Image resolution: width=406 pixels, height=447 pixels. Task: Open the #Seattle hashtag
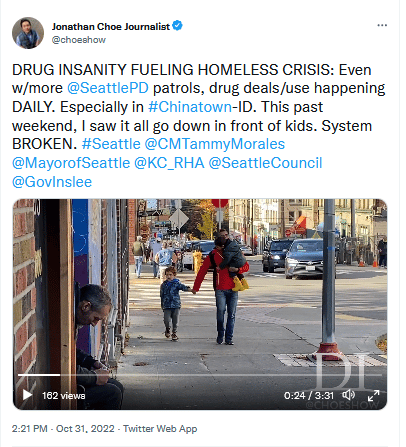pyautogui.click(x=111, y=144)
